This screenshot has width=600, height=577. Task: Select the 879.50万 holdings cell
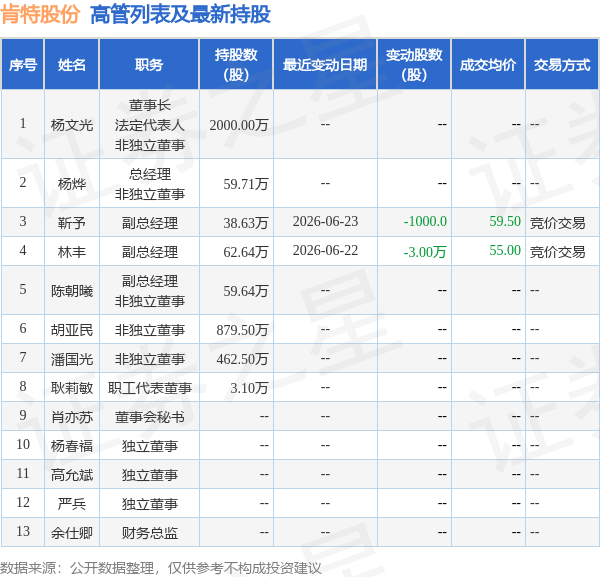(x=242, y=330)
